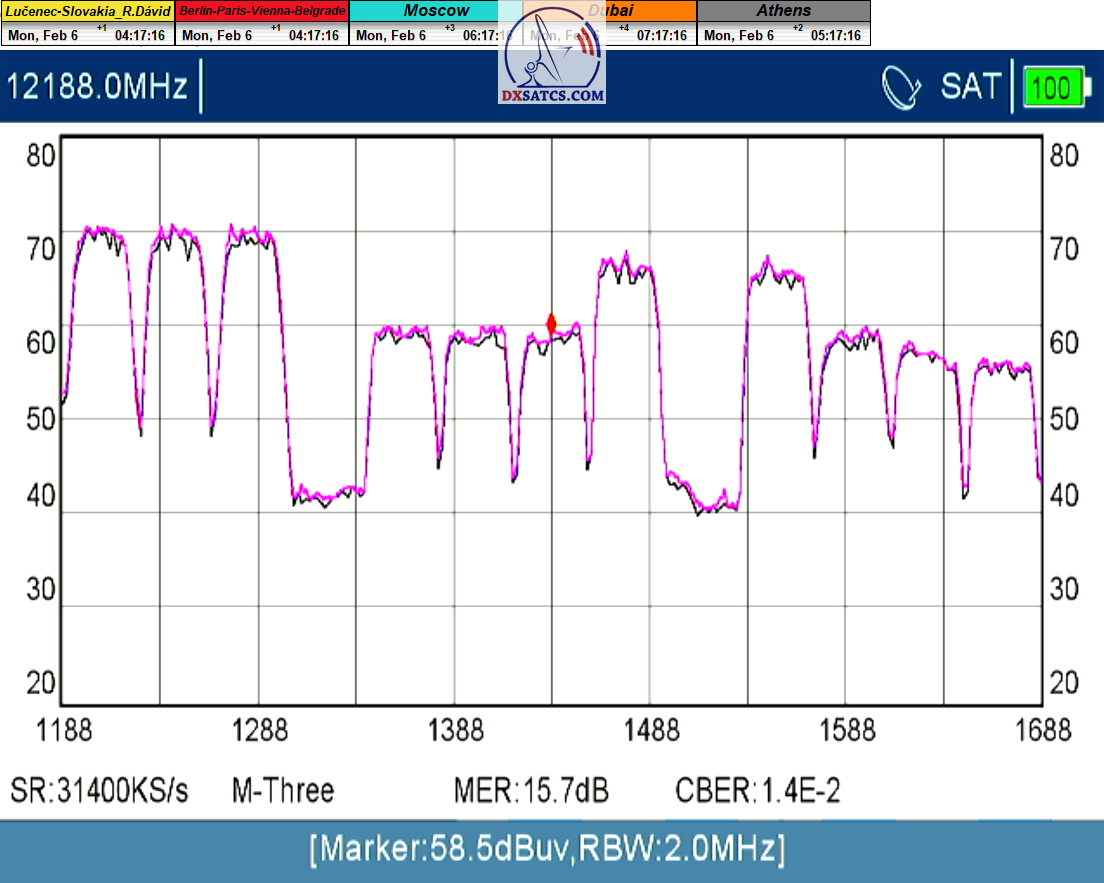Viewport: 1104px width, 883px height.
Task: Click the Moscow date Mon, Feb 6
Action: click(x=391, y=35)
